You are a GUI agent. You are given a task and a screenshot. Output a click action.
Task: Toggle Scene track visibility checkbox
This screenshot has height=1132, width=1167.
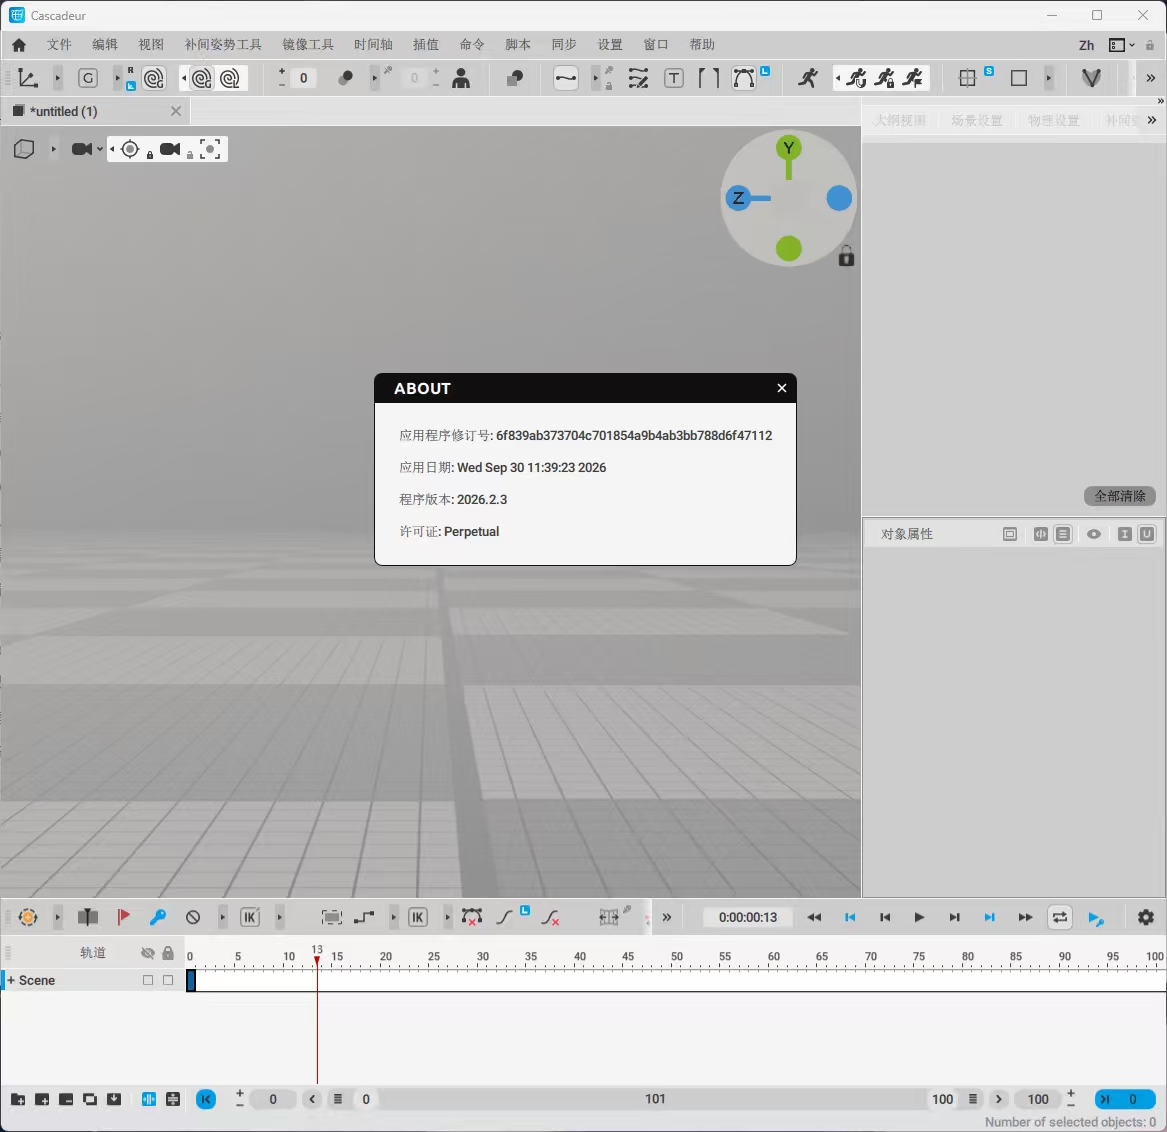pos(148,980)
